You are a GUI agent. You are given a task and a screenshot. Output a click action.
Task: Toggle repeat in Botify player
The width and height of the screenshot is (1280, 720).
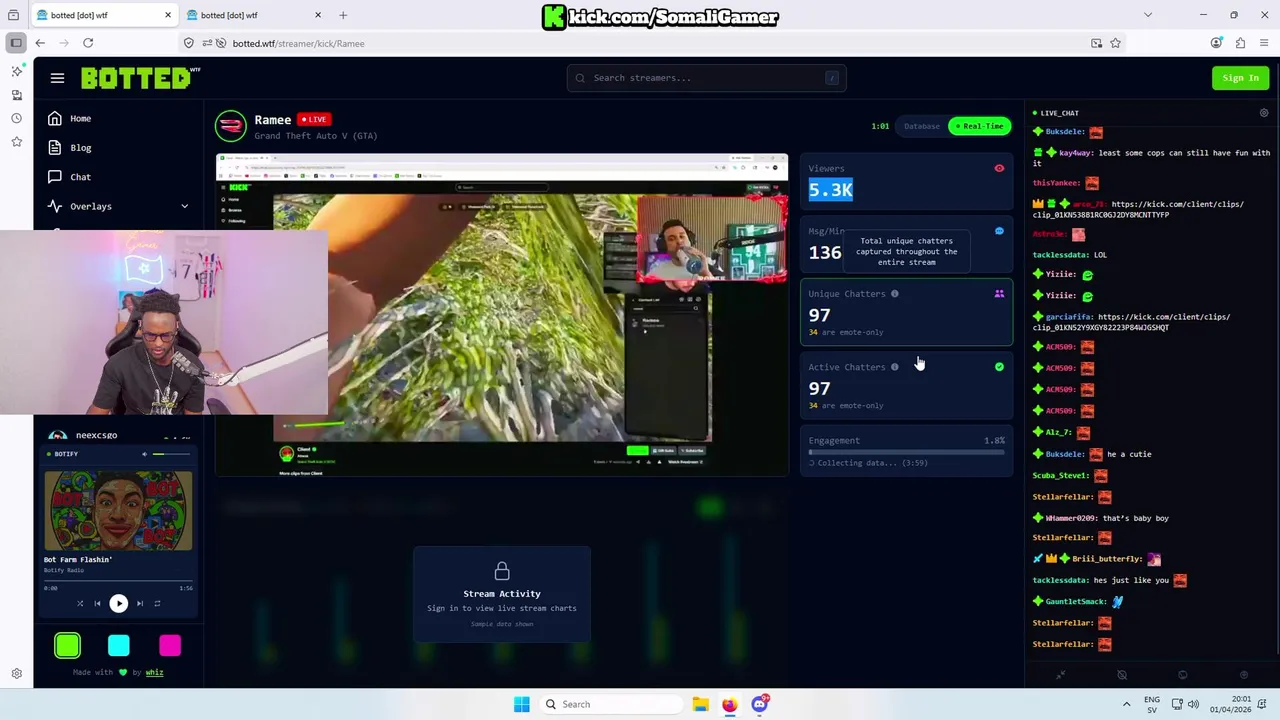[x=157, y=603]
